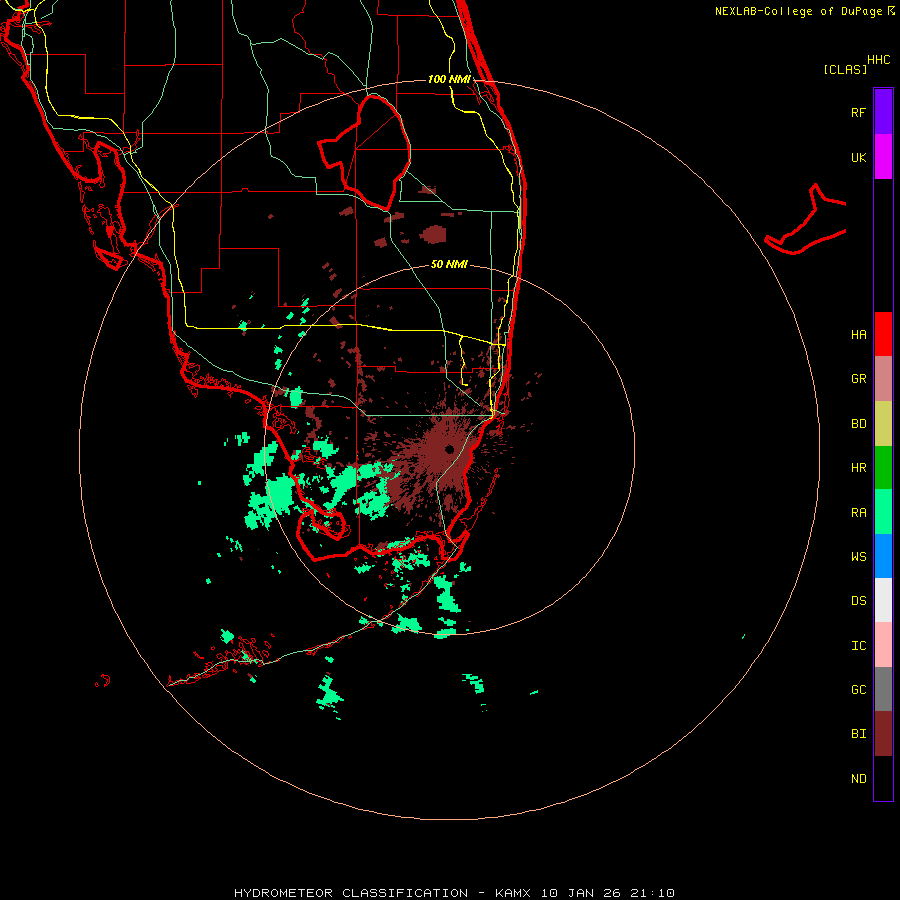Viewport: 900px width, 900px height.
Task: Click the HA legend label
Action: 858,335
